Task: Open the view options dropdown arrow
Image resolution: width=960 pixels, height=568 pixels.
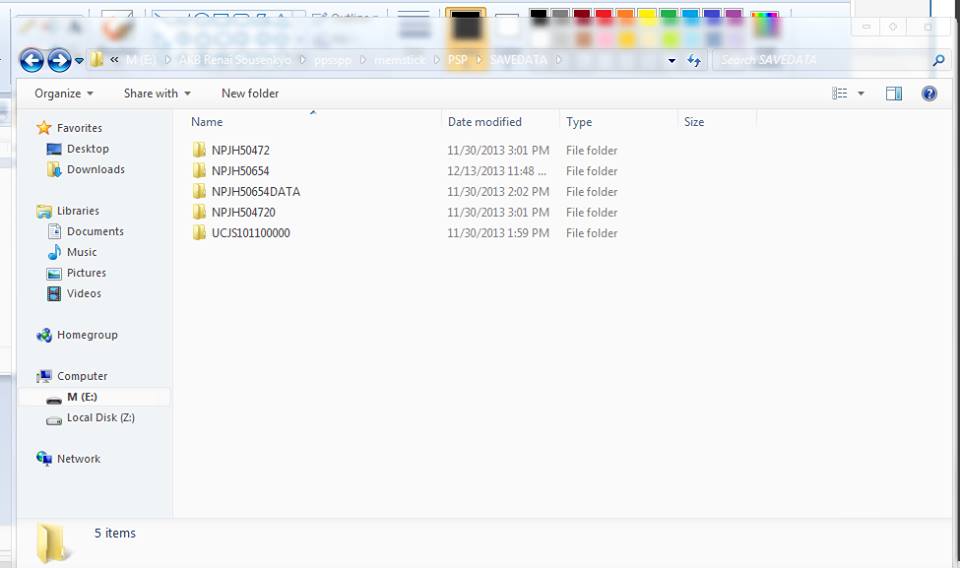Action: [x=861, y=93]
